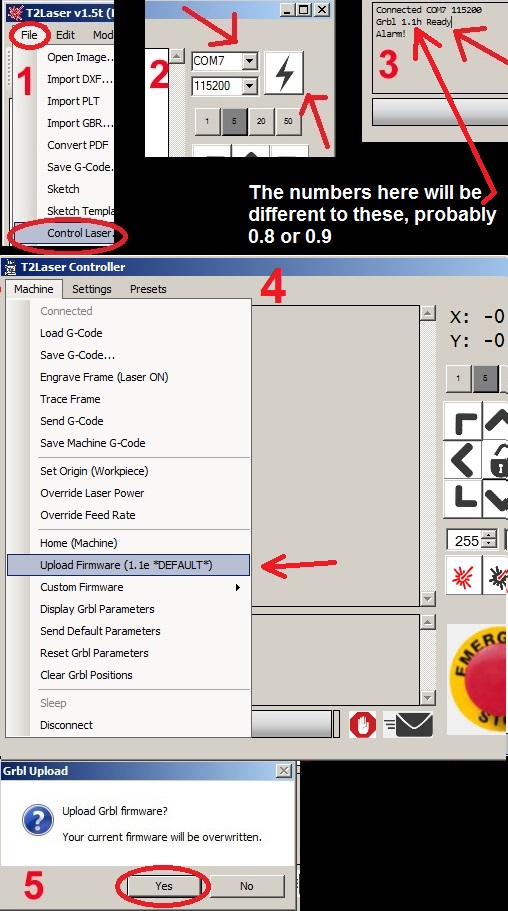The width and height of the screenshot is (508, 911).
Task: Click the top-left corner jog icon
Action: (463, 421)
